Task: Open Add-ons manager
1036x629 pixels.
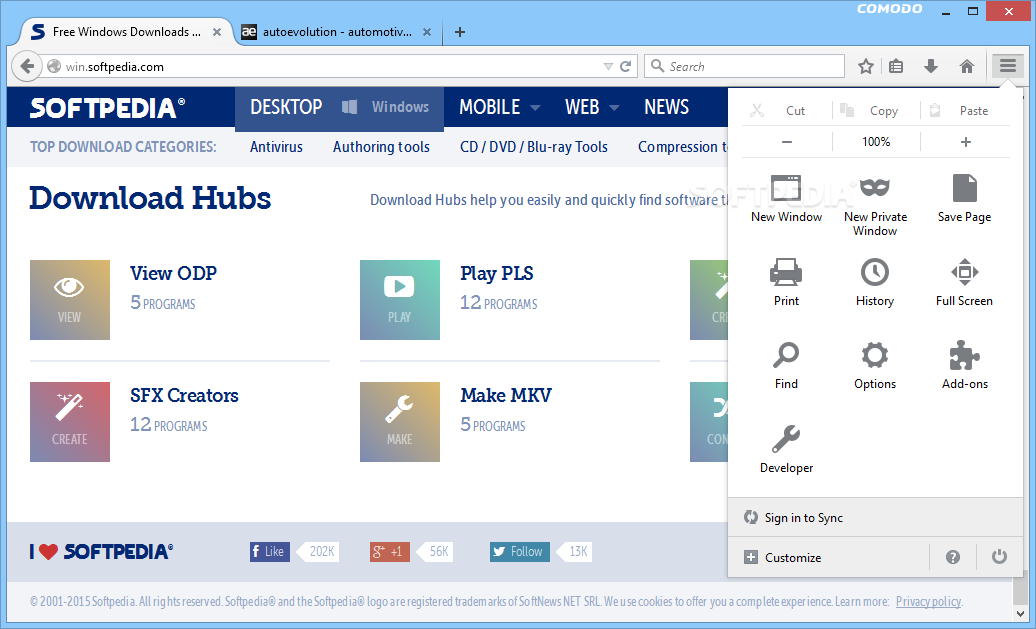Action: 965,365
